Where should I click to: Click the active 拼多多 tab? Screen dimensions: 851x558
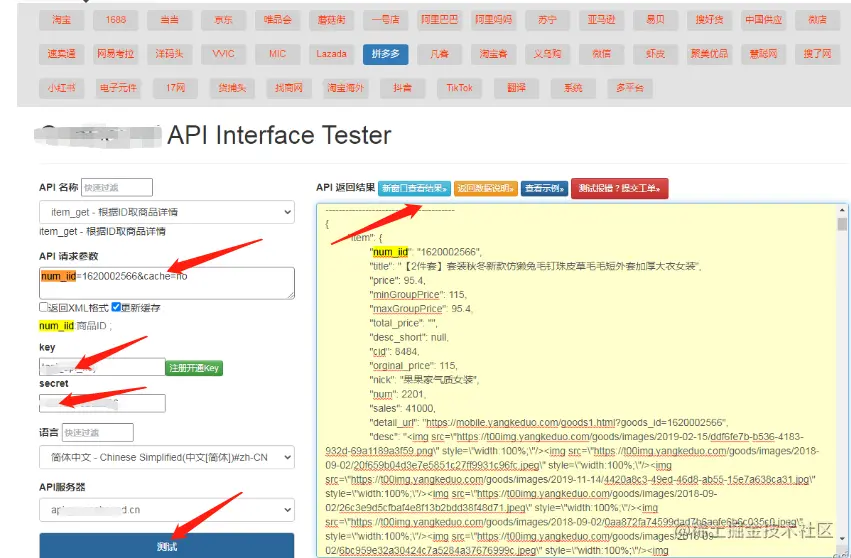(x=385, y=54)
